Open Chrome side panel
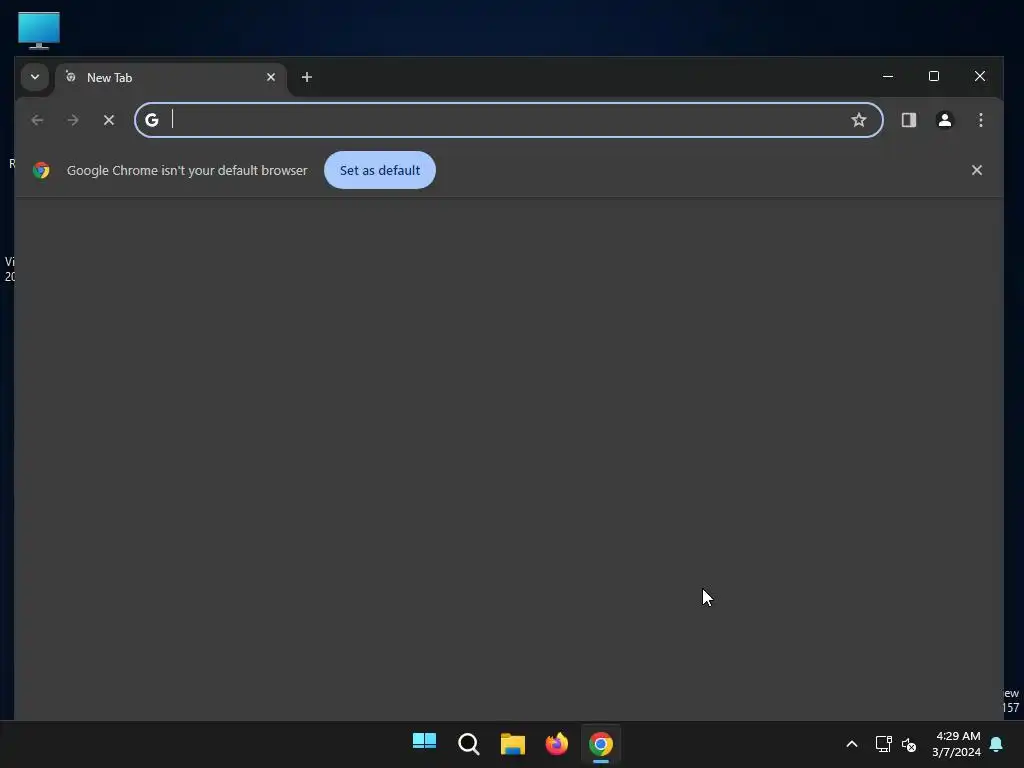 pyautogui.click(x=908, y=120)
